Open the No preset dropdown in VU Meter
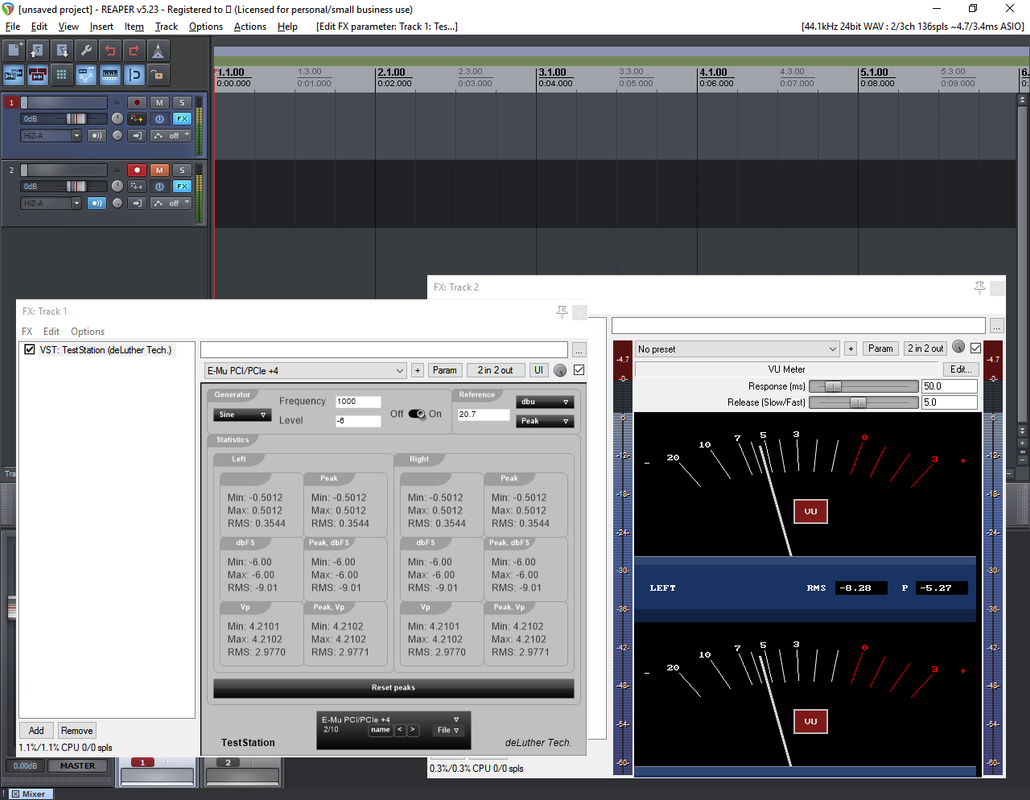 tap(737, 349)
